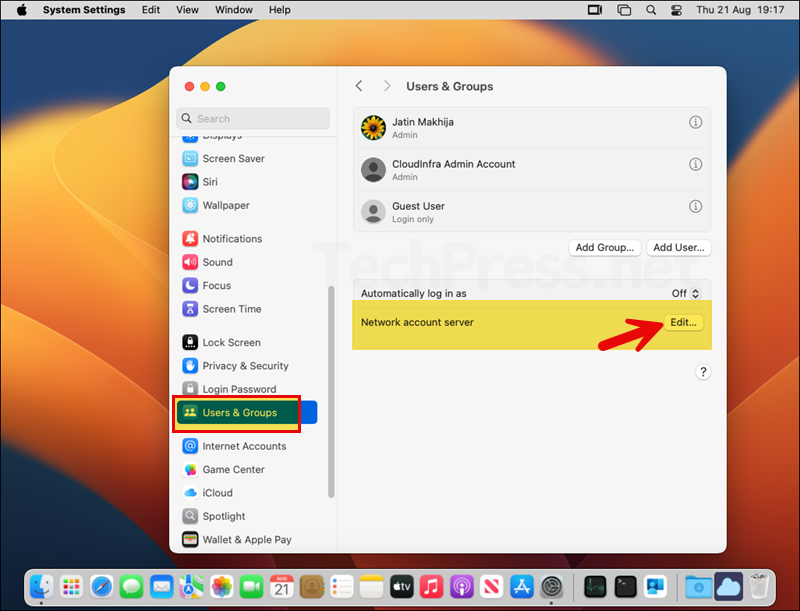Viewport: 800px width, 611px height.
Task: Open Privacy & Security settings
Action: (235, 366)
